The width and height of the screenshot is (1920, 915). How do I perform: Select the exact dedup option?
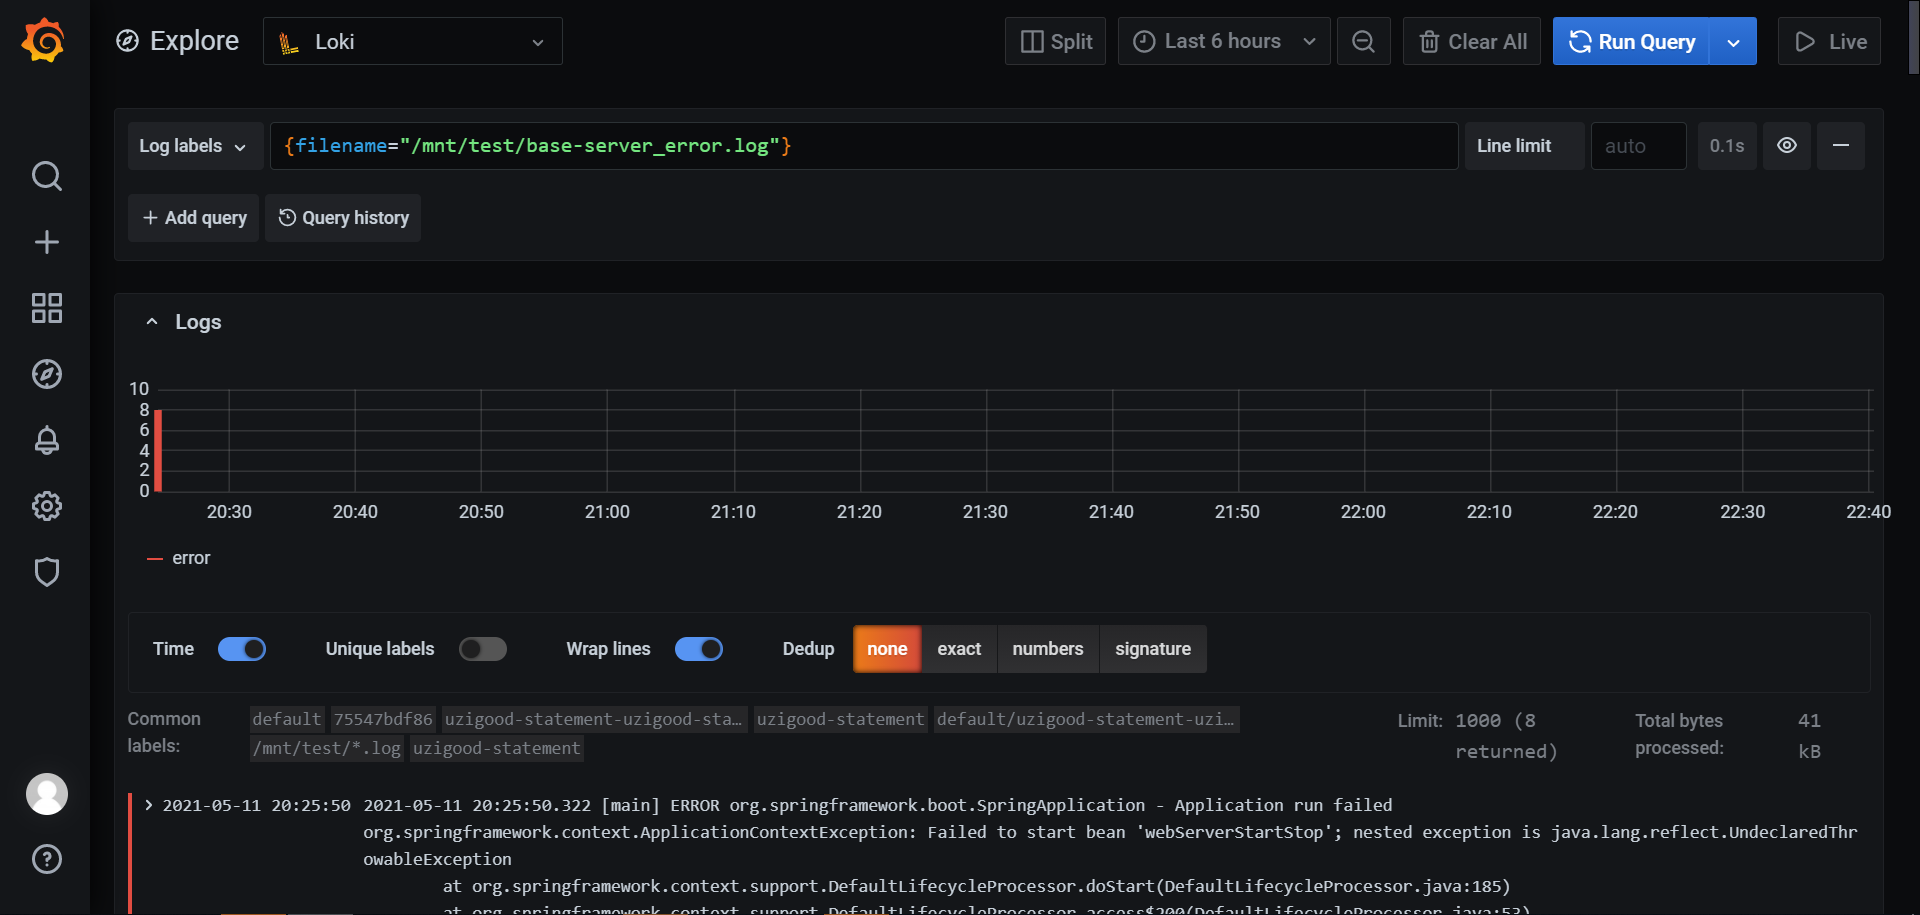pyautogui.click(x=958, y=649)
